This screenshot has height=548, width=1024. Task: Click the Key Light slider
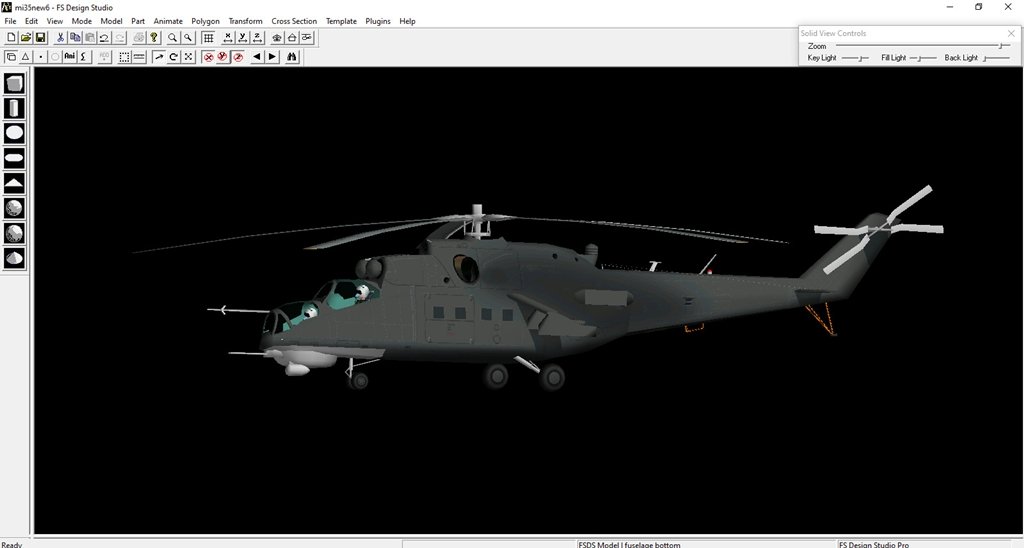pyautogui.click(x=855, y=58)
